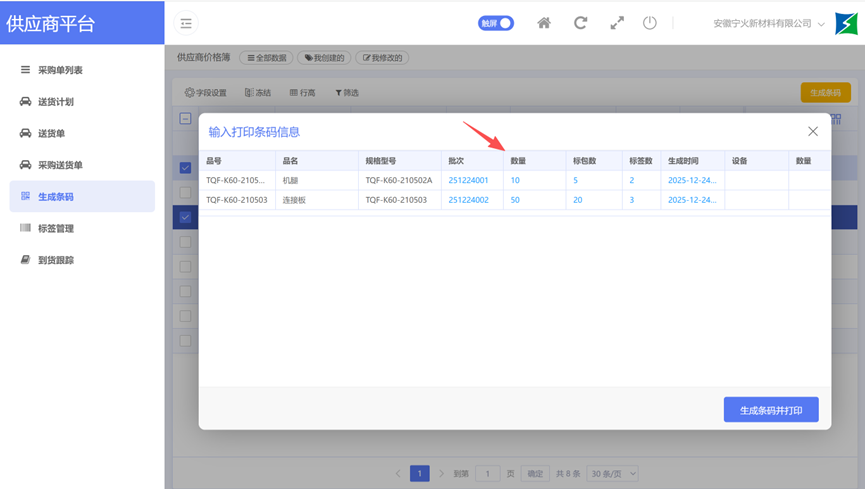The height and width of the screenshot is (489, 865).
Task: Click the home icon in top bar
Action: pyautogui.click(x=544, y=23)
